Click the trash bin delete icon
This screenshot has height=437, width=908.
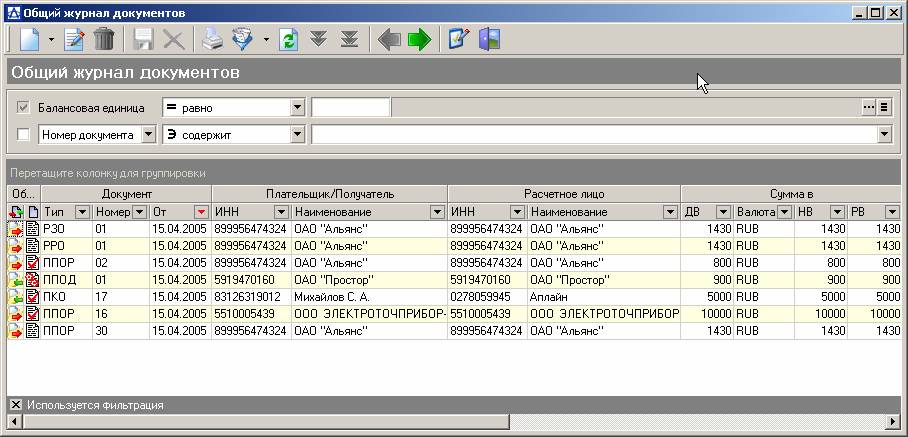coord(104,40)
